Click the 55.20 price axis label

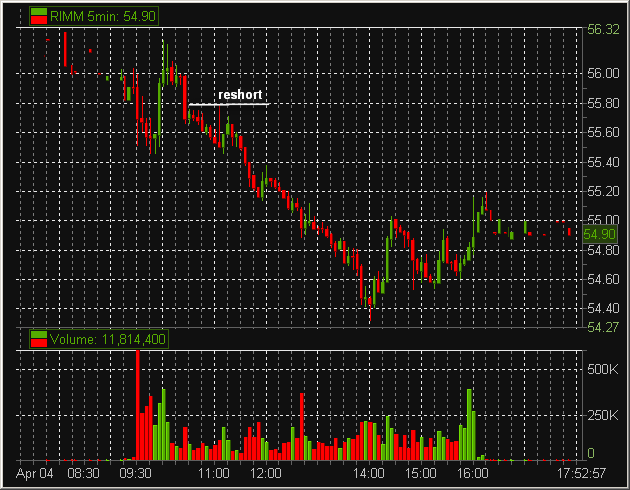[603, 192]
